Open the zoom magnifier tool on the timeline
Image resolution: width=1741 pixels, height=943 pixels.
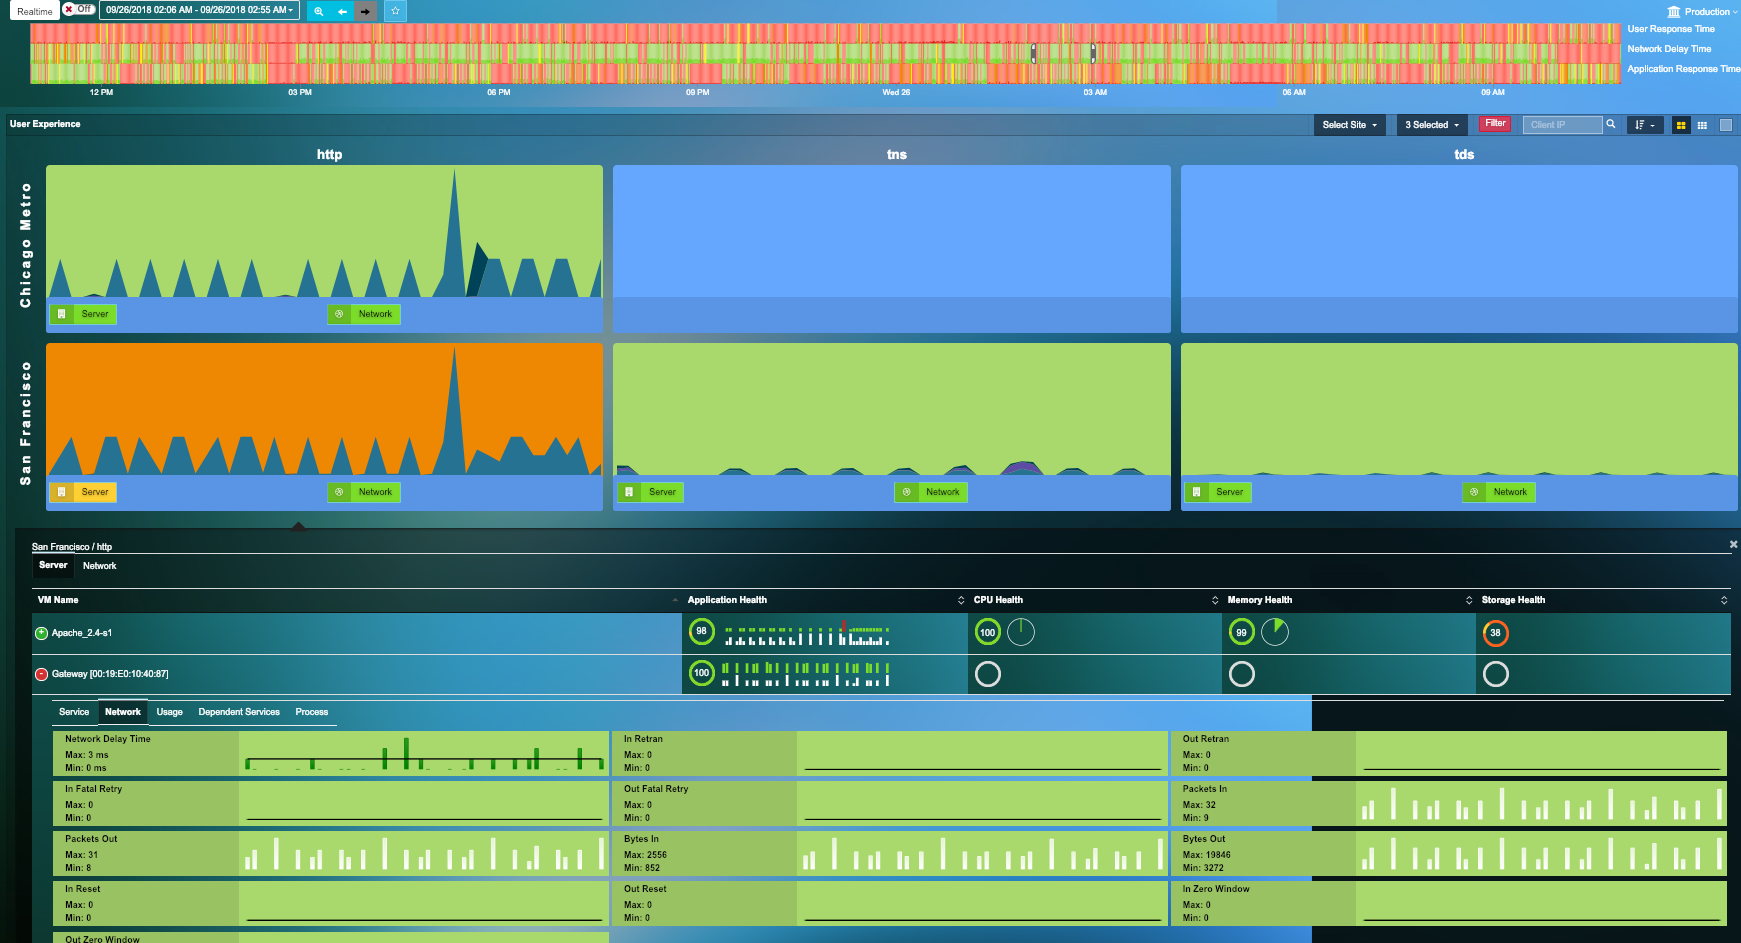319,11
